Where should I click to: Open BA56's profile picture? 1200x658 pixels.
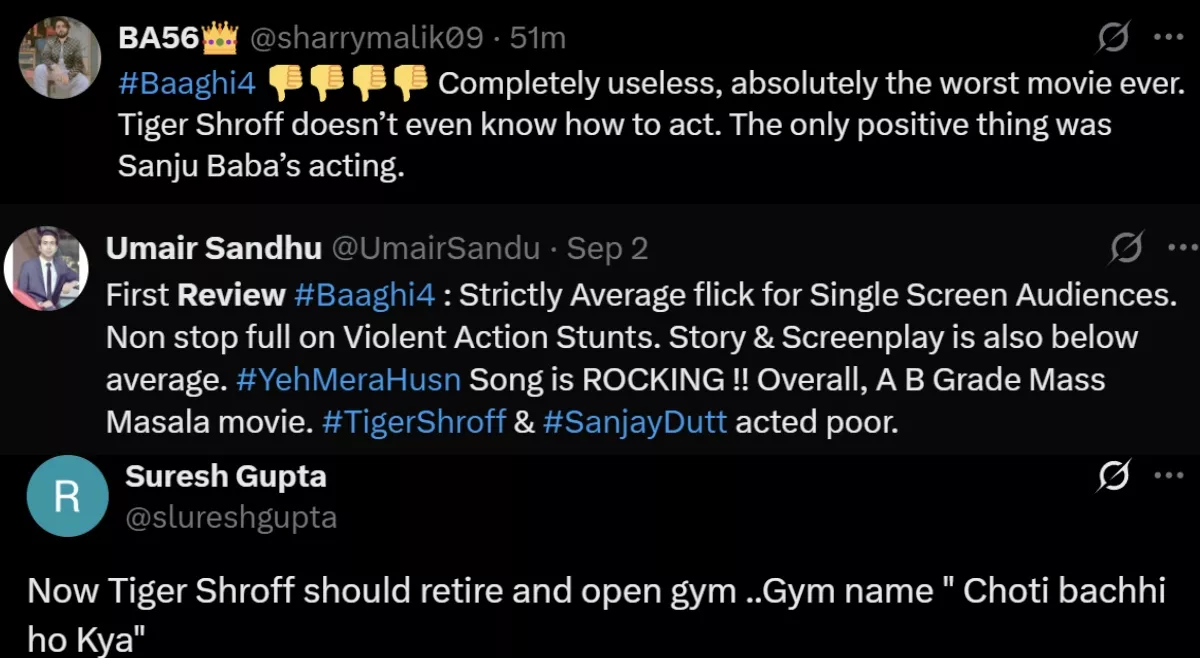(x=60, y=57)
